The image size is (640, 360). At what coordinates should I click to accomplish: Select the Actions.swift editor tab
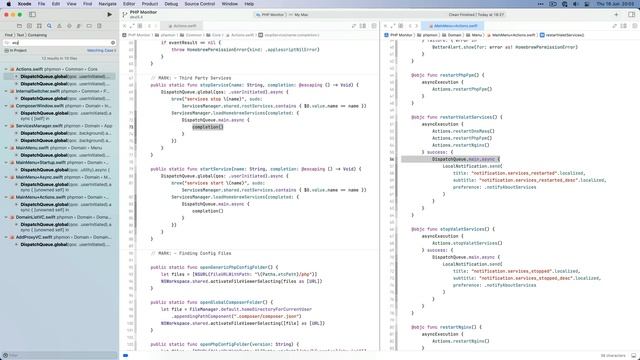182,26
